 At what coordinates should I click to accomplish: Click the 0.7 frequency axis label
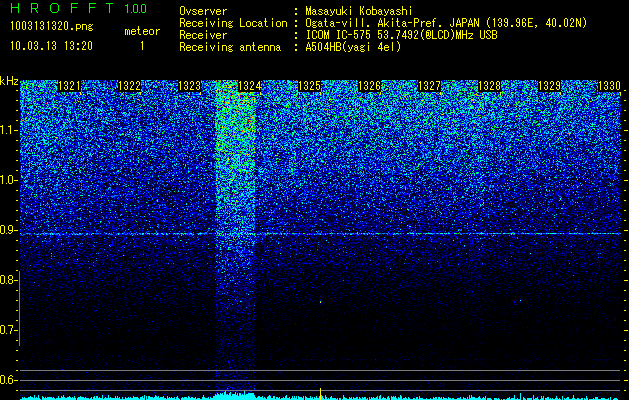pos(9,330)
